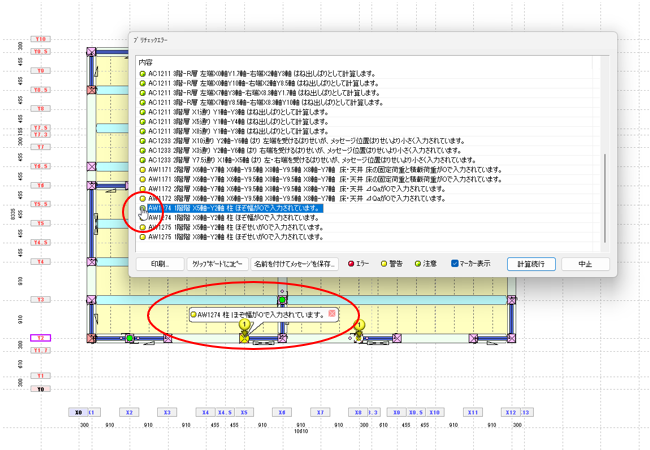Select the column symbol at X3-Y2

pos(167,338)
